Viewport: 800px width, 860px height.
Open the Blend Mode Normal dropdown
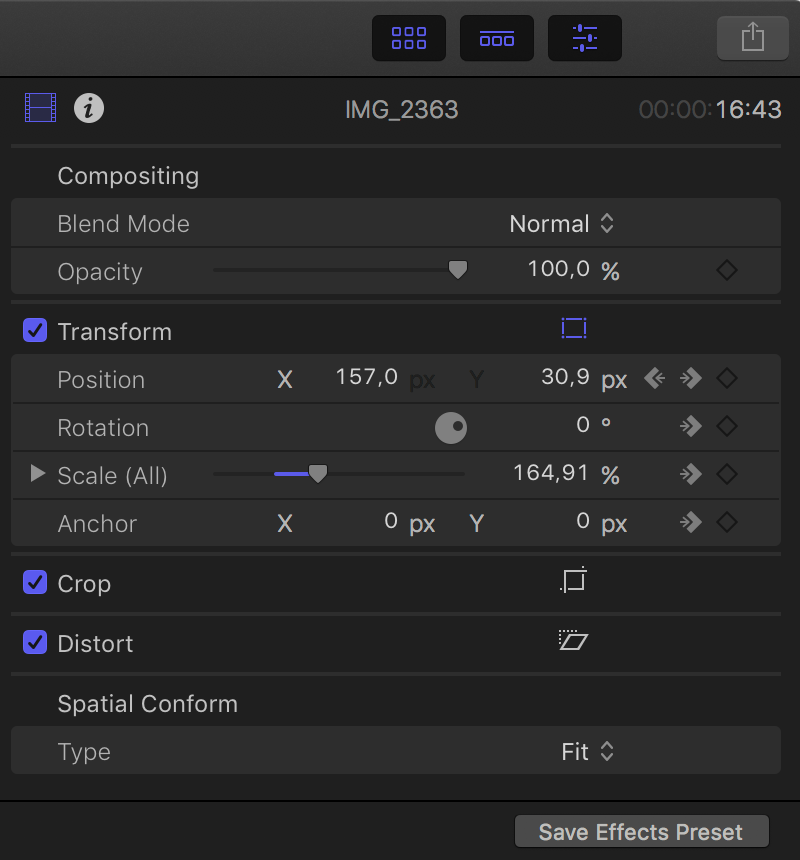click(x=561, y=223)
